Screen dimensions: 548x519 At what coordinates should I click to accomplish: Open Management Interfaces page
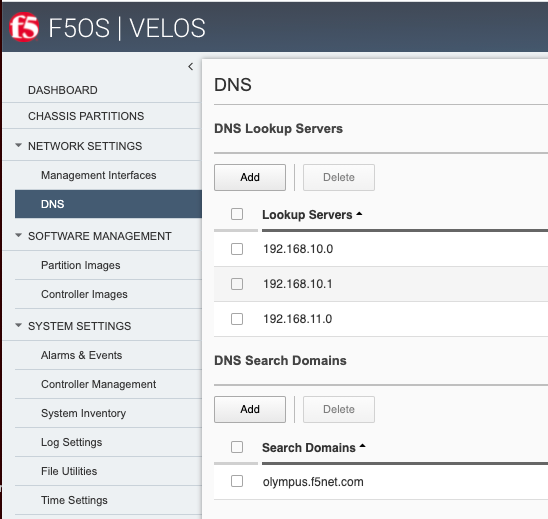99,175
